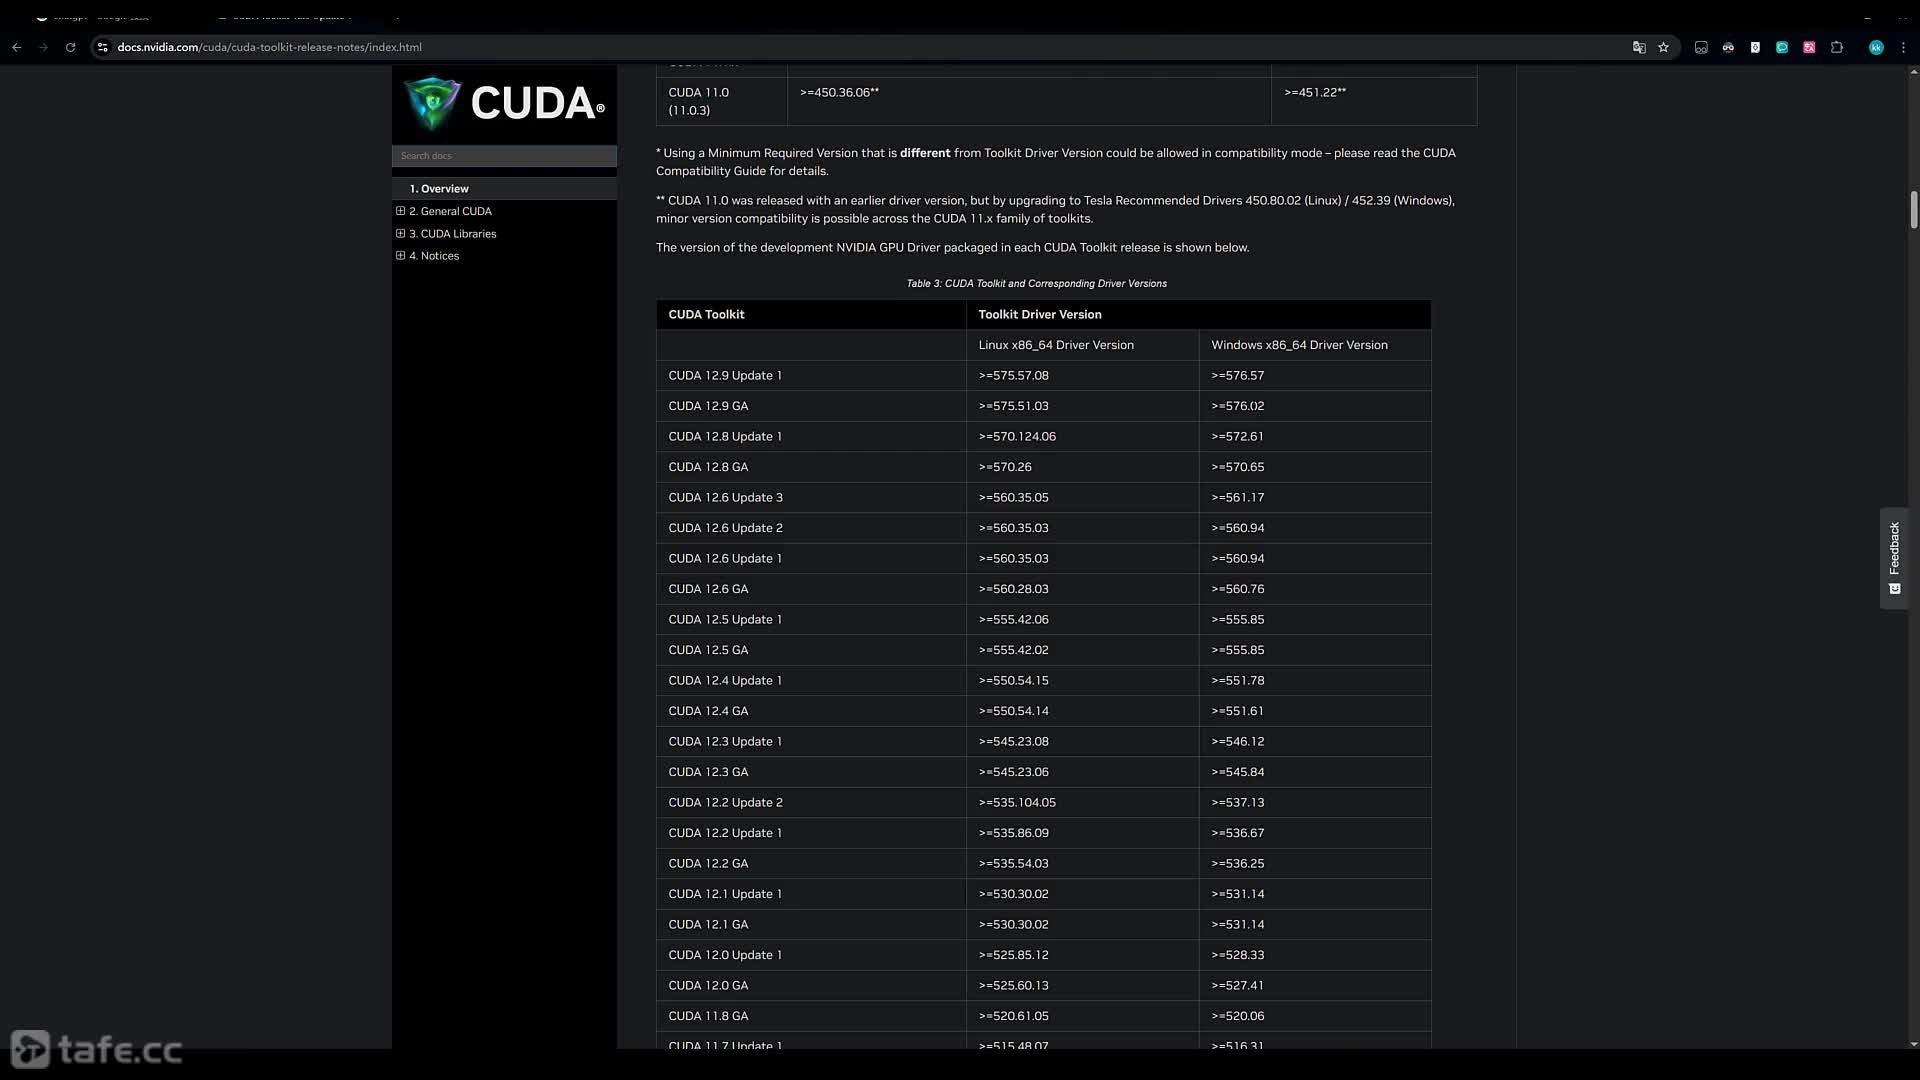The width and height of the screenshot is (1920, 1080).
Task: Click the CUDA 11.8 GA row
Action: coord(1043,1016)
